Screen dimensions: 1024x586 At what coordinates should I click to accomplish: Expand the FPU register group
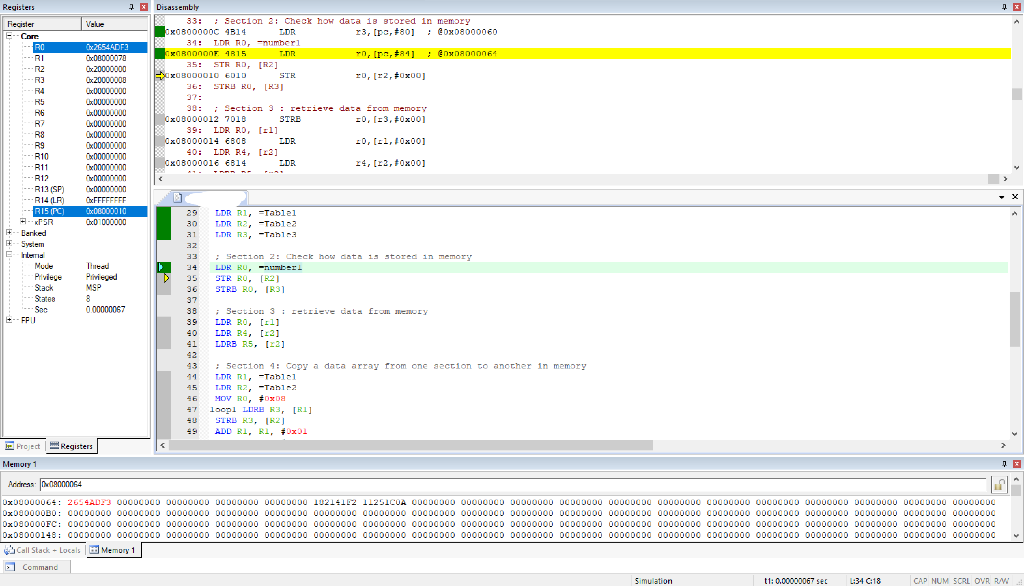coord(9,320)
